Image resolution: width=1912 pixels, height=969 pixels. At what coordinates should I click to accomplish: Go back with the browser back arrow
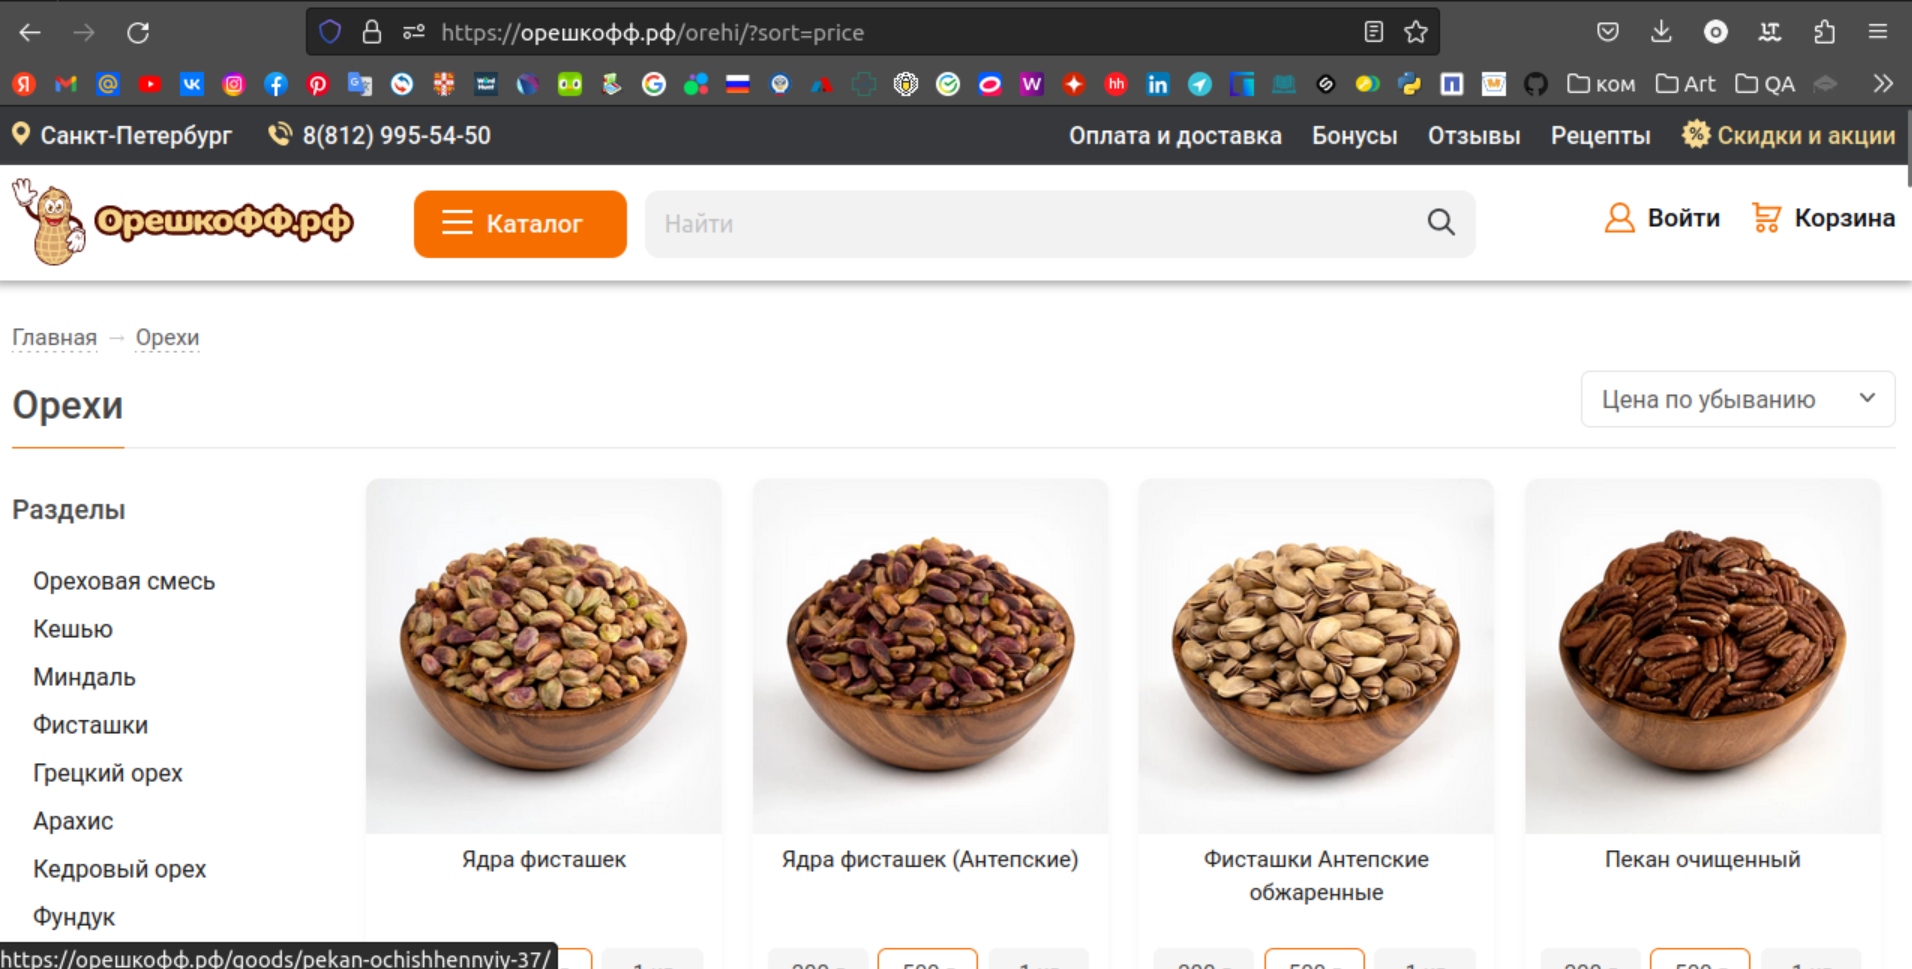pyautogui.click(x=30, y=33)
